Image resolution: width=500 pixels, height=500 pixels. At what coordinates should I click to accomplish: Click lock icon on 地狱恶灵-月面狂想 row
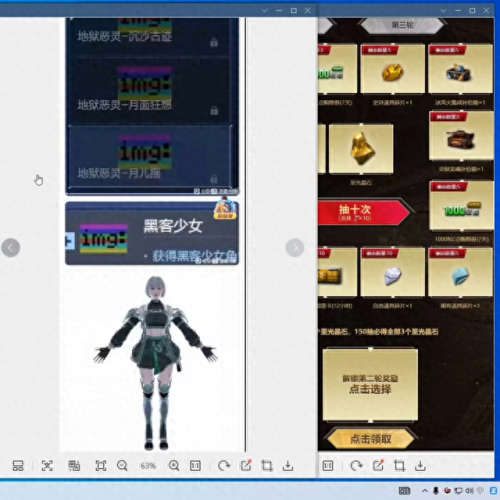click(x=214, y=110)
